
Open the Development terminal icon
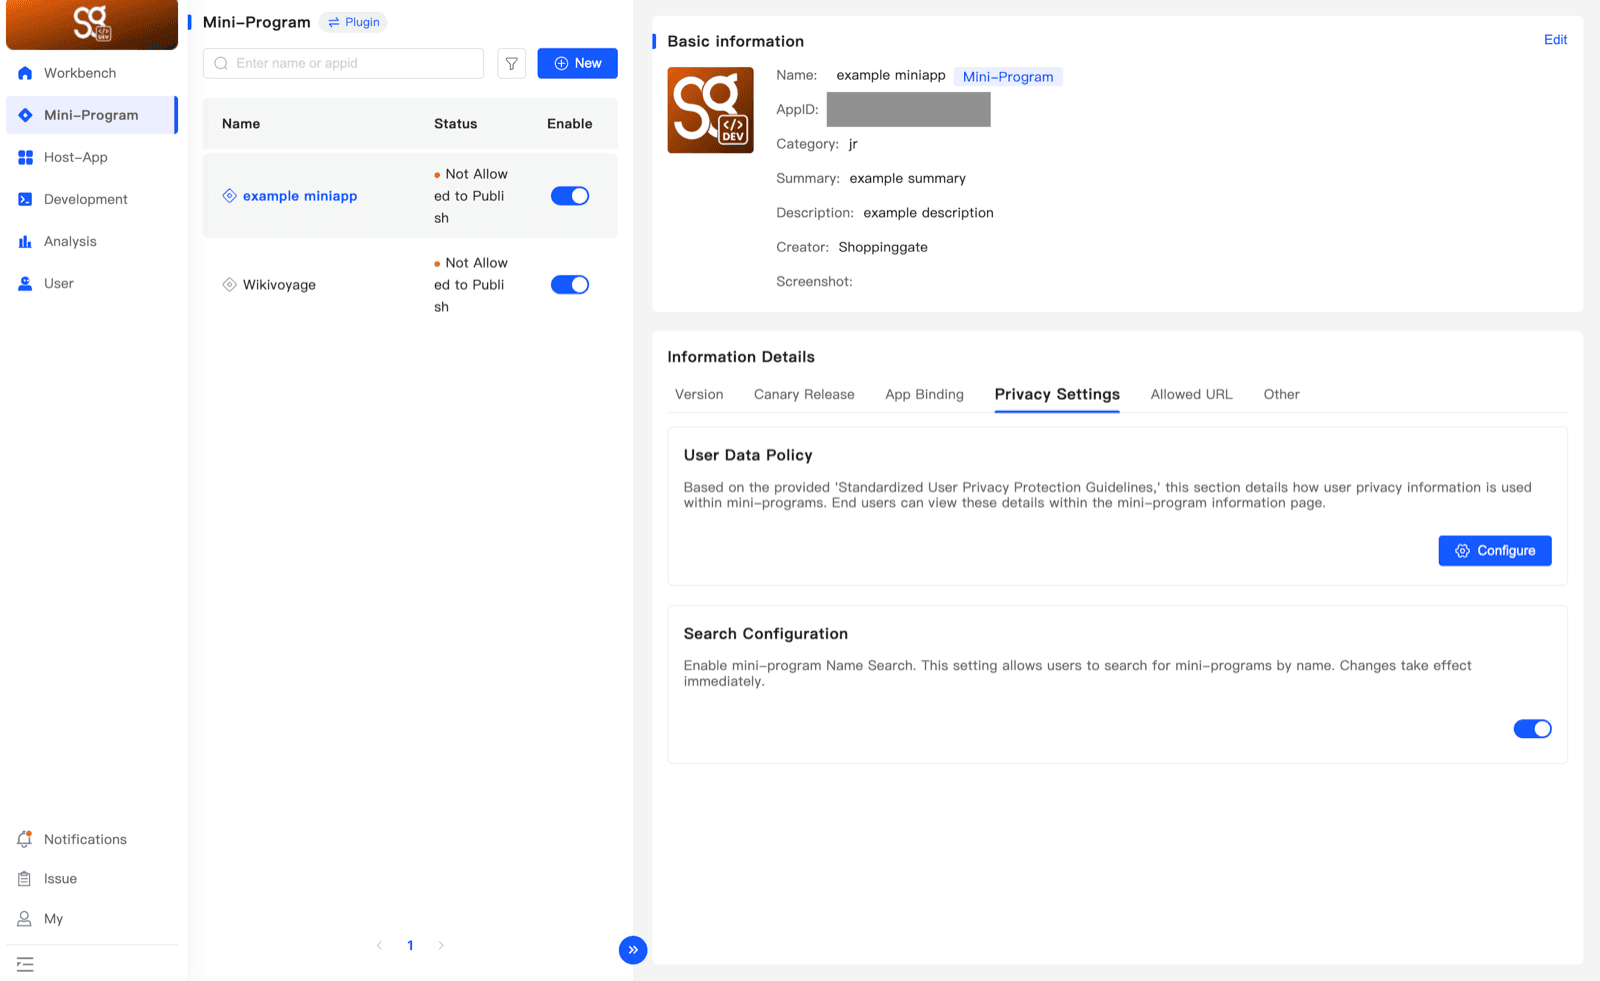[25, 199]
